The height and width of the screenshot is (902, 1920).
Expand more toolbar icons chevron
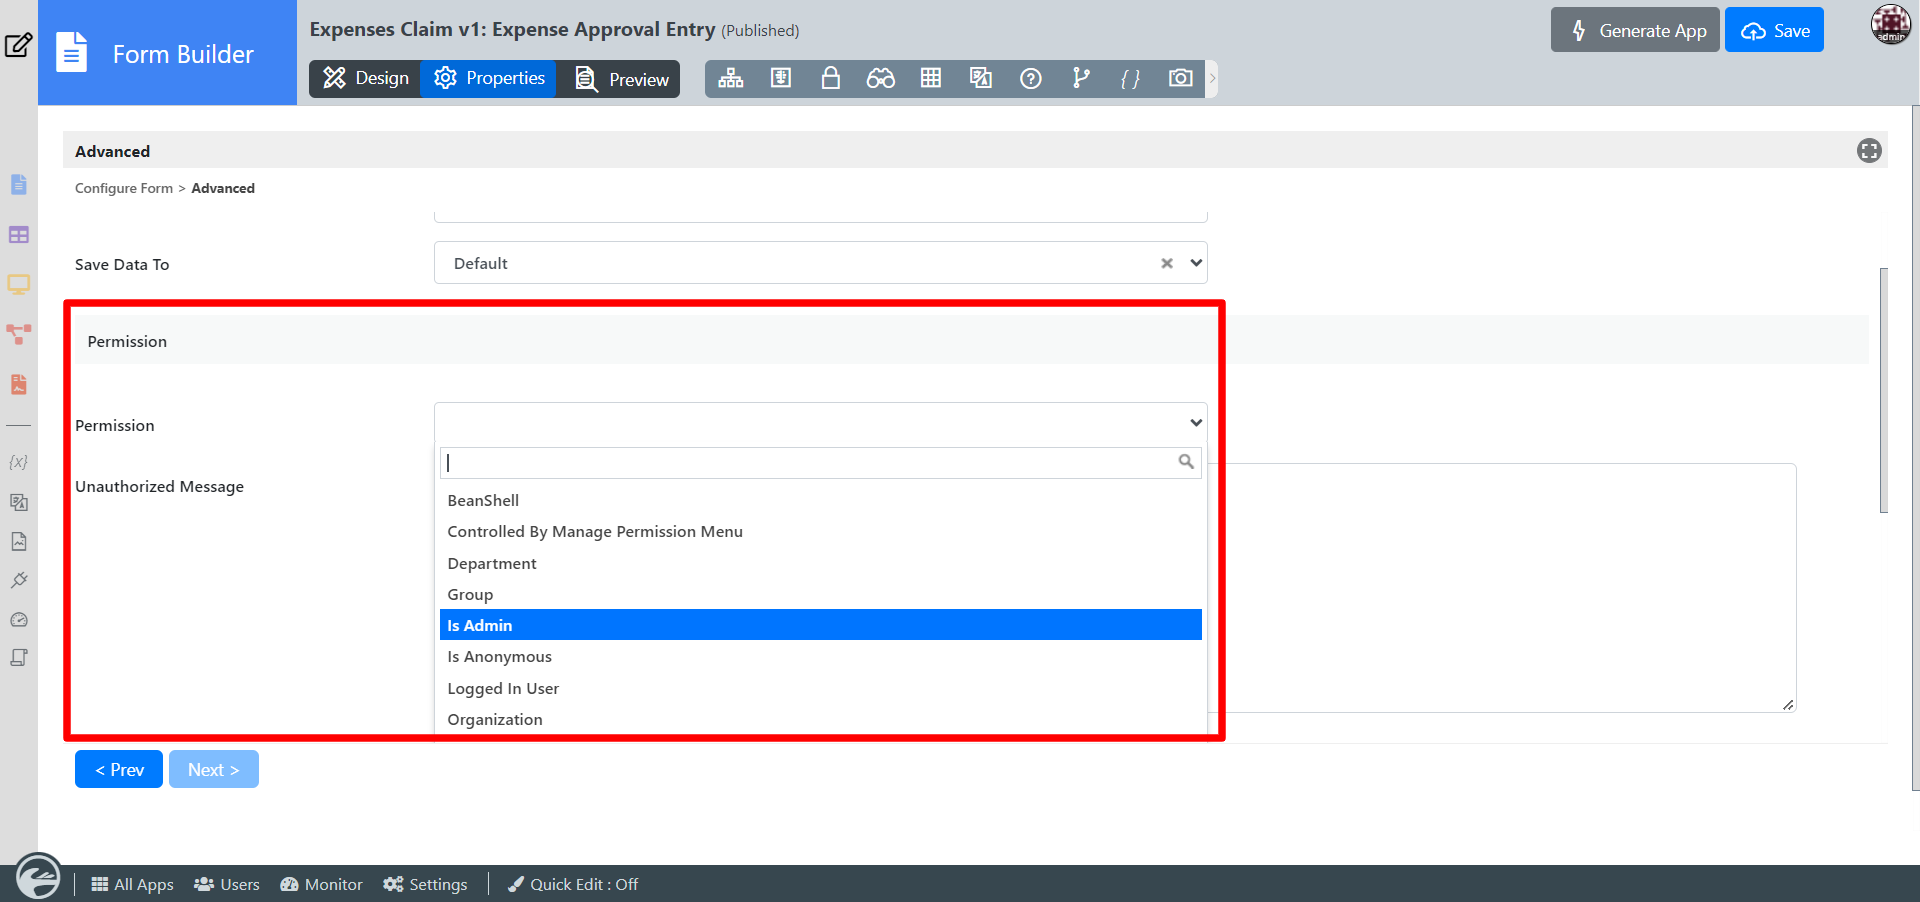(x=1212, y=78)
